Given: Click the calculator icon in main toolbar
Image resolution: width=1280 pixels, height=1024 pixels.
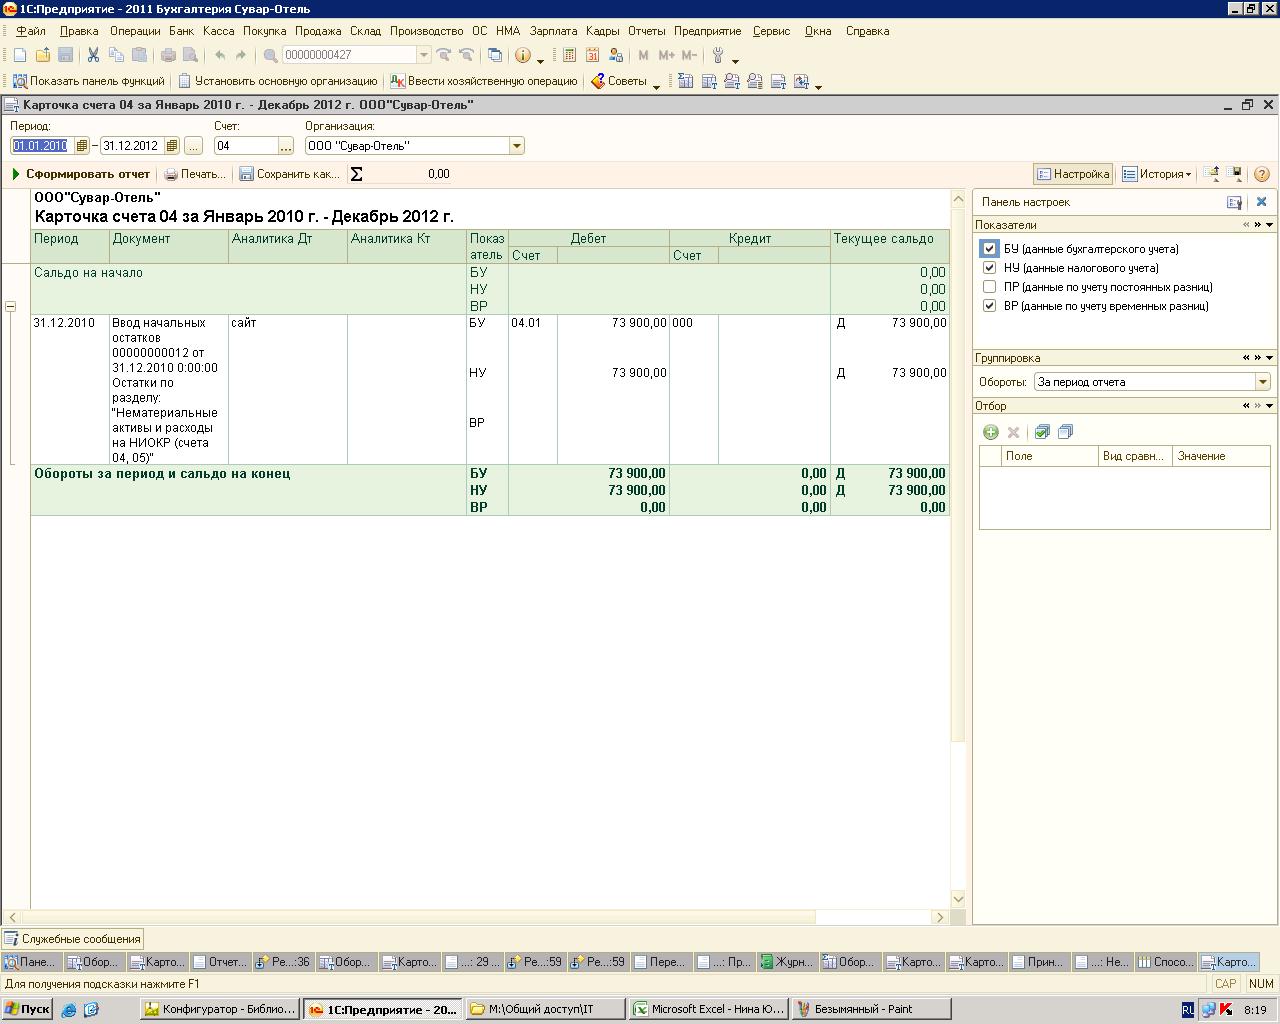Looking at the screenshot, I should [569, 55].
